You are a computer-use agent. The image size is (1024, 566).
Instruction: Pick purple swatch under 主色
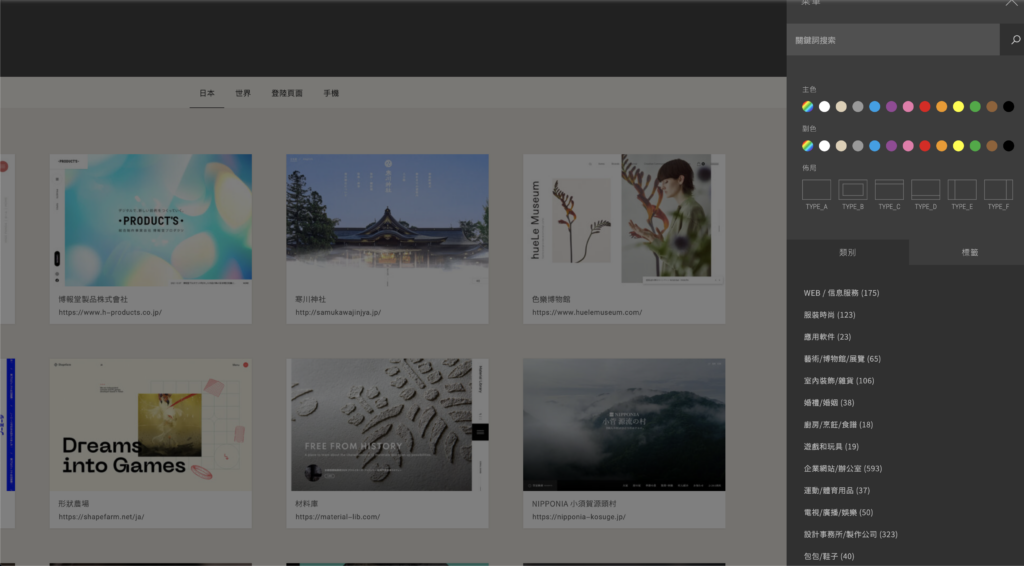(x=891, y=106)
